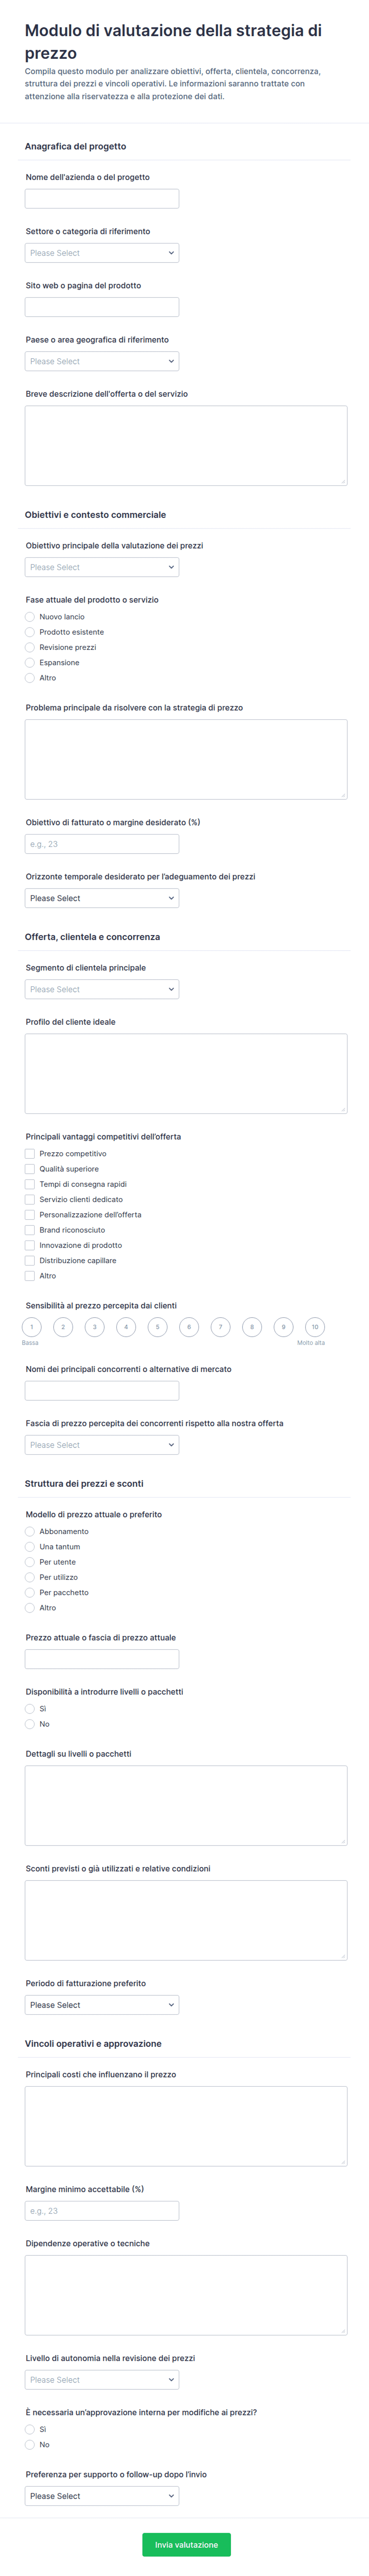Open Obiettivo principale della valutazione dropdown
Viewport: 369px width, 2576px height.
[x=102, y=567]
